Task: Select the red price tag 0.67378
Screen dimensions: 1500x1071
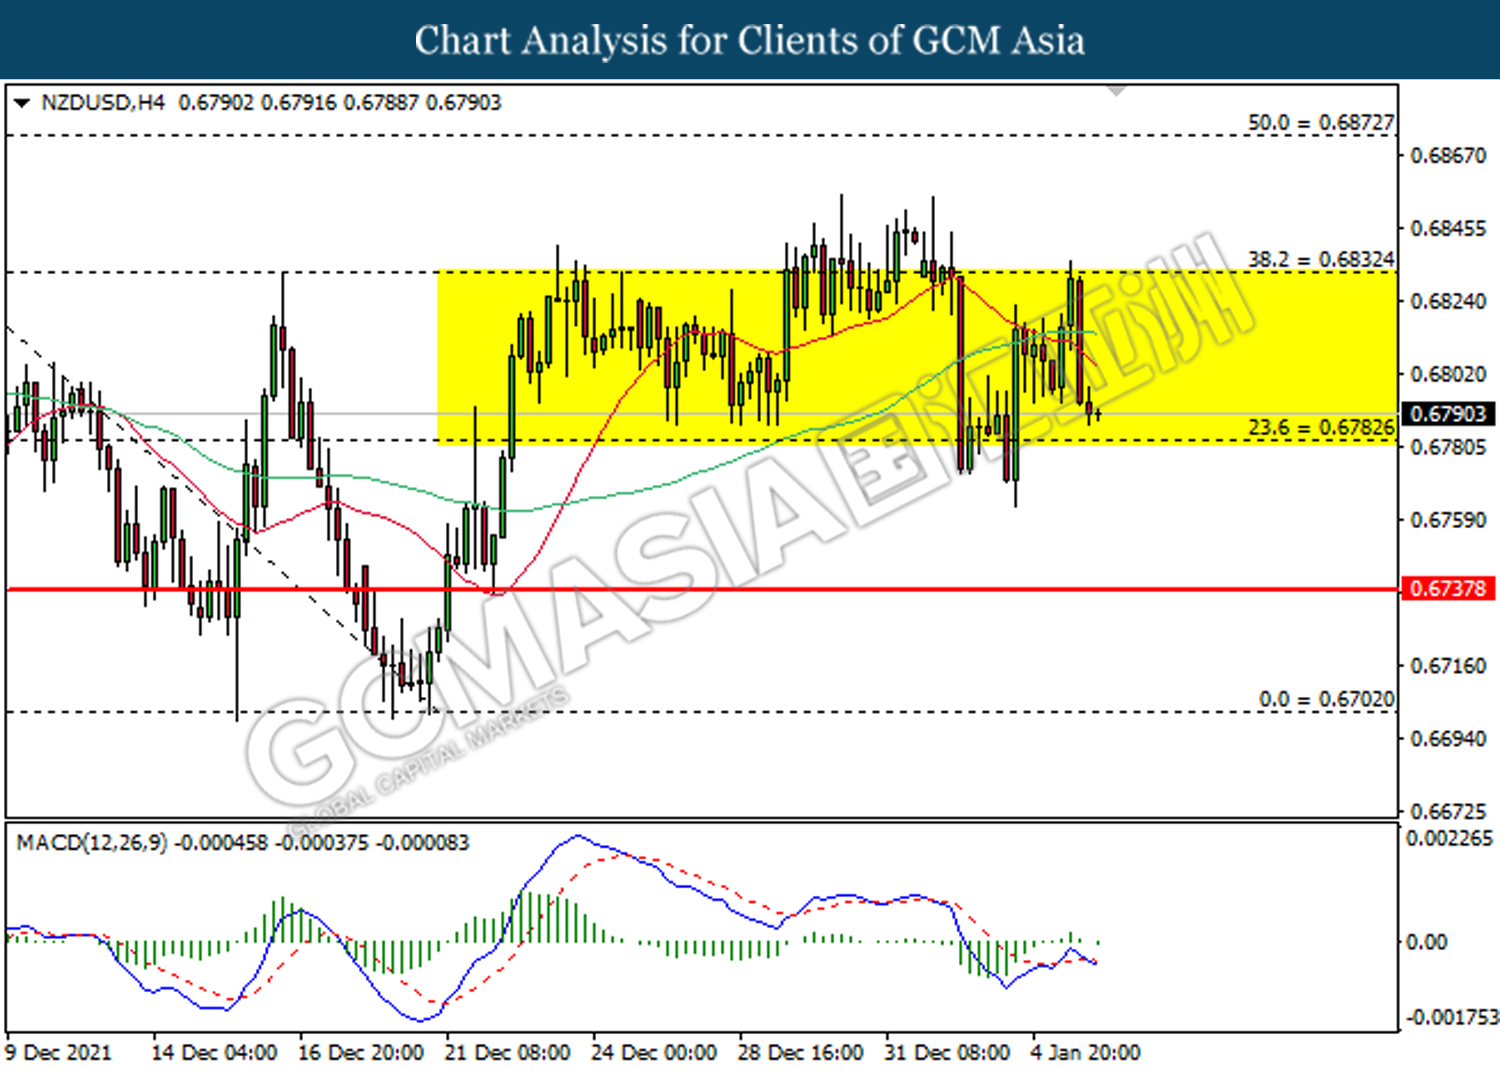Action: coord(1448,588)
